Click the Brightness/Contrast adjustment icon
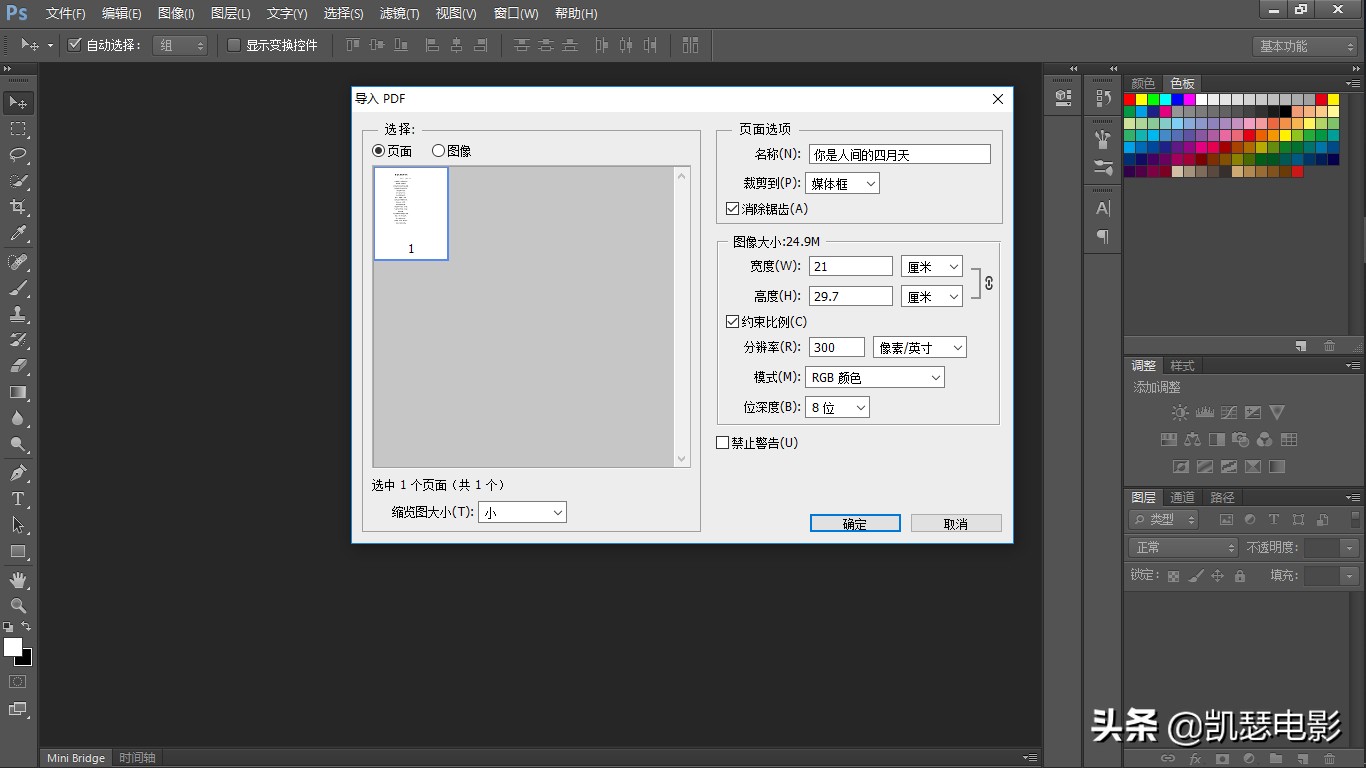 [x=1180, y=413]
